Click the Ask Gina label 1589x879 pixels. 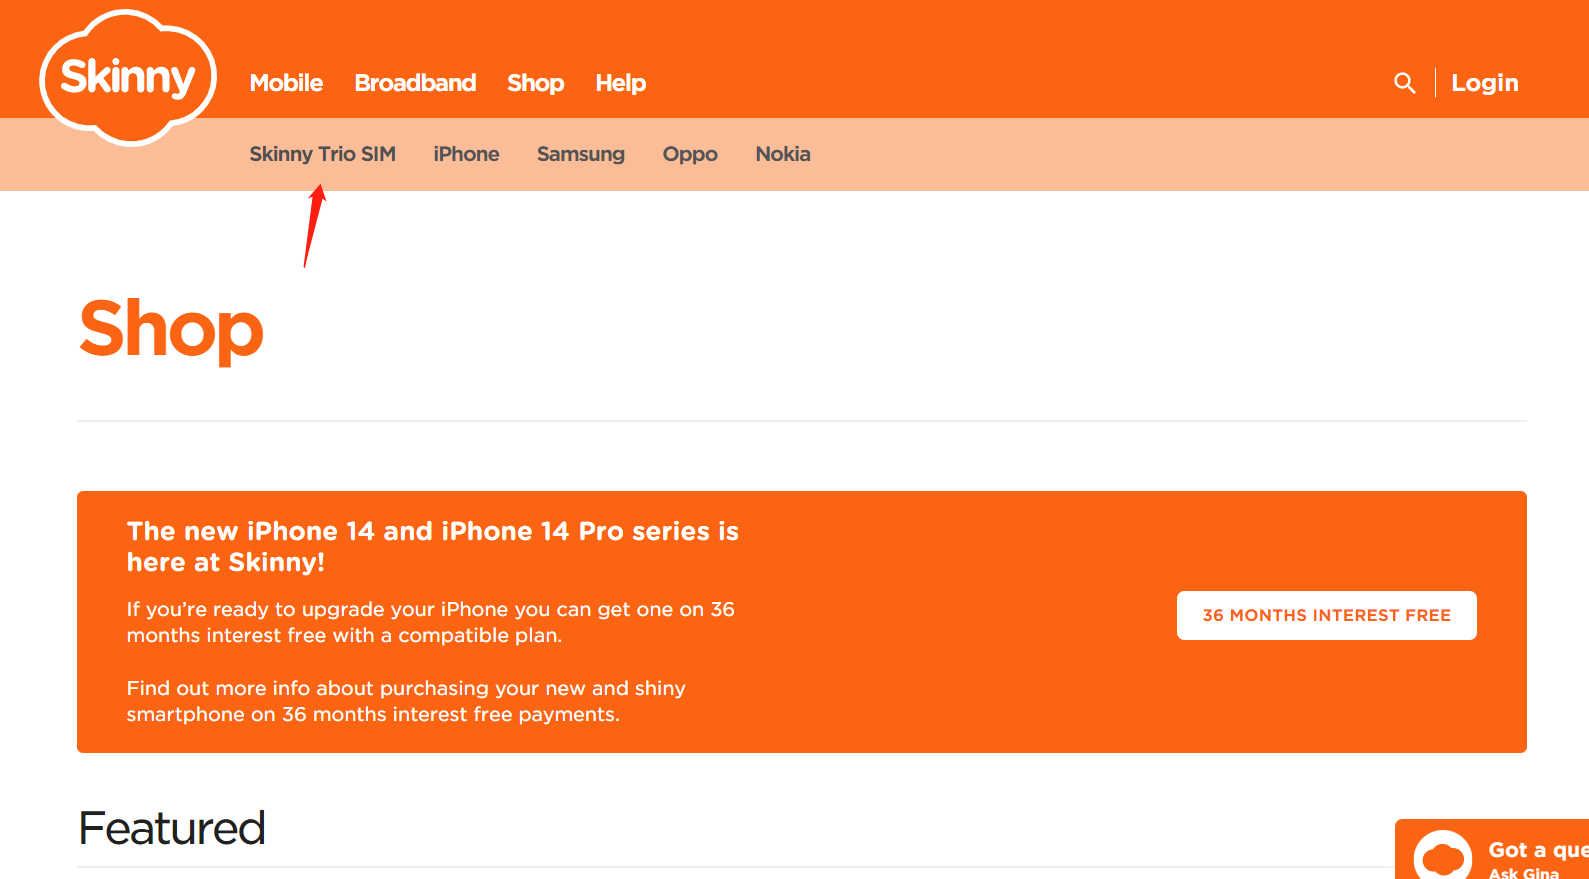(x=1523, y=873)
